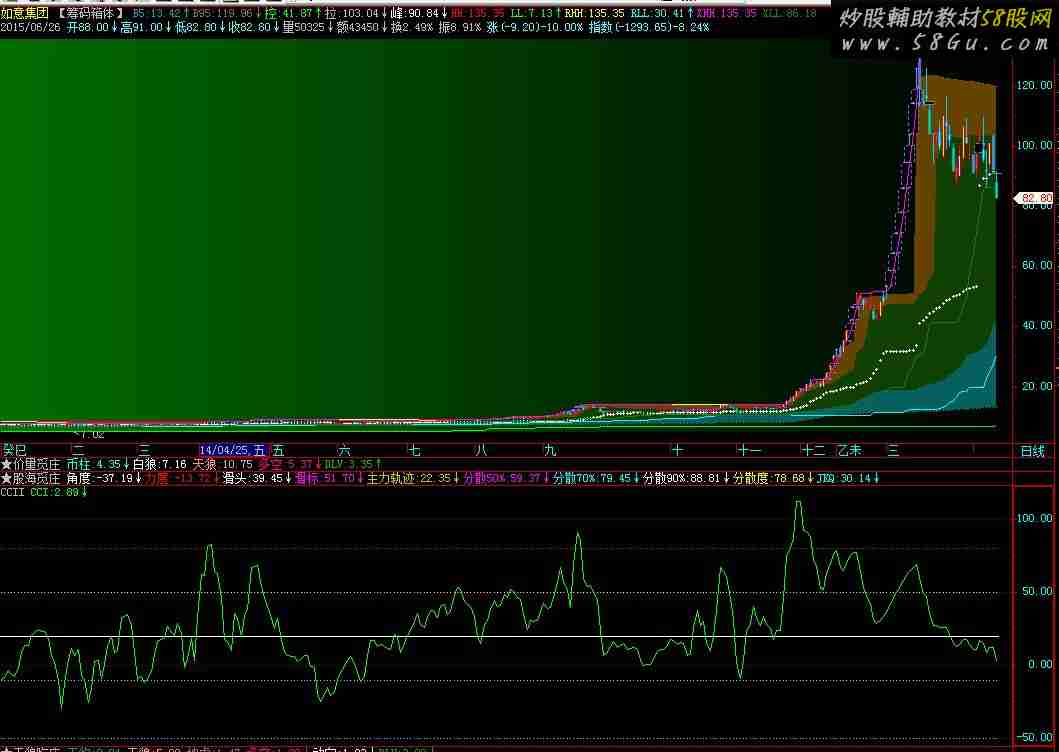Click the CCI:2.89 value readout
1059x752 pixels.
coord(58,492)
